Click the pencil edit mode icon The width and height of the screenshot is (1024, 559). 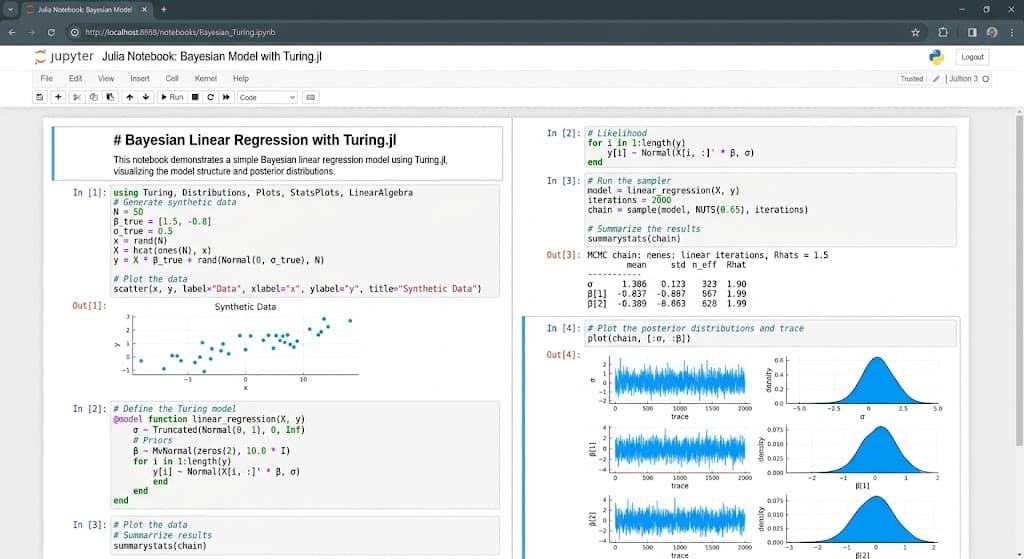click(x=936, y=78)
